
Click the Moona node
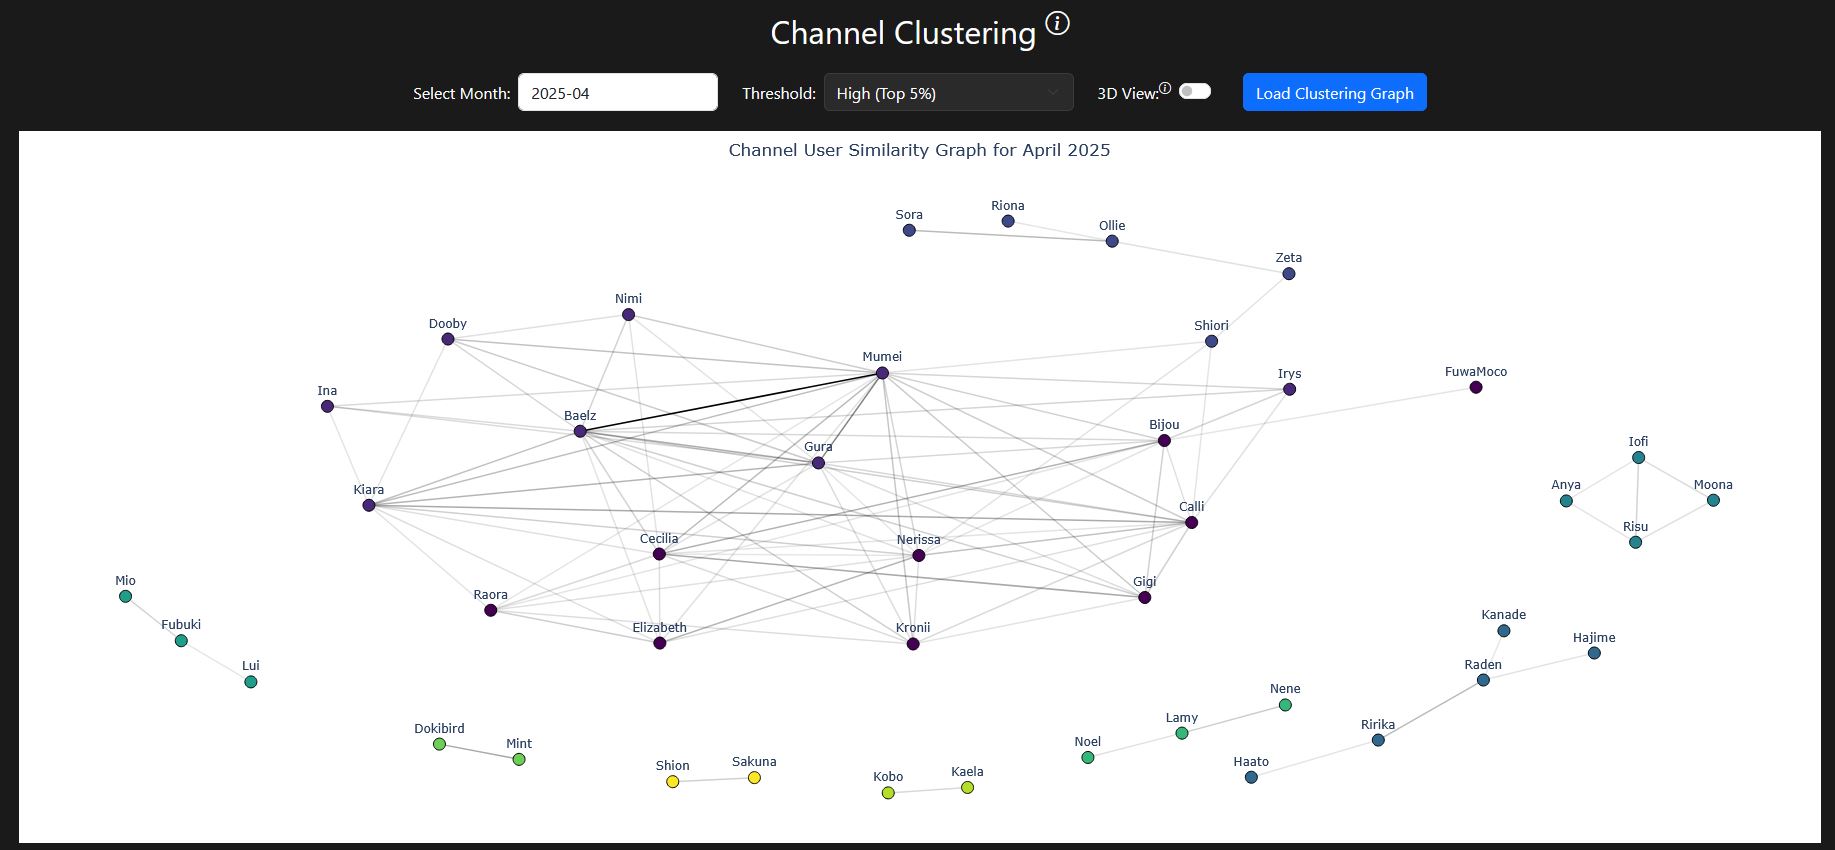tap(1713, 500)
